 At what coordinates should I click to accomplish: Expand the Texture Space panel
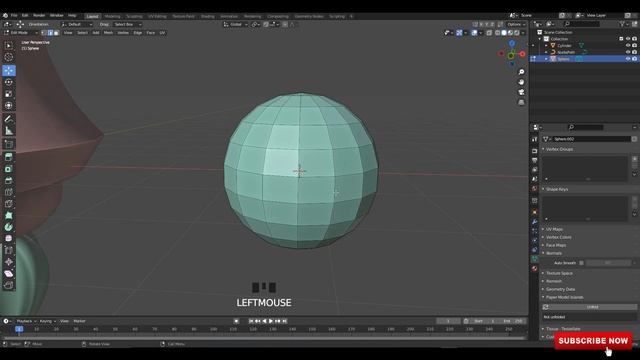pos(559,273)
